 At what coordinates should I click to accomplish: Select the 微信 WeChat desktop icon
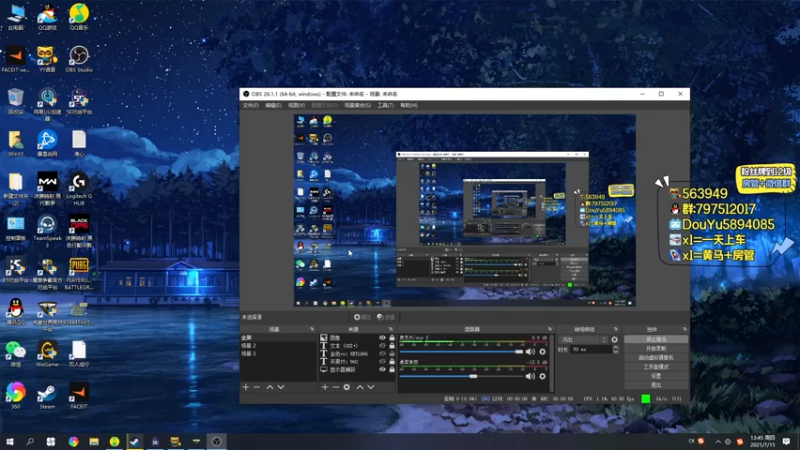16,354
